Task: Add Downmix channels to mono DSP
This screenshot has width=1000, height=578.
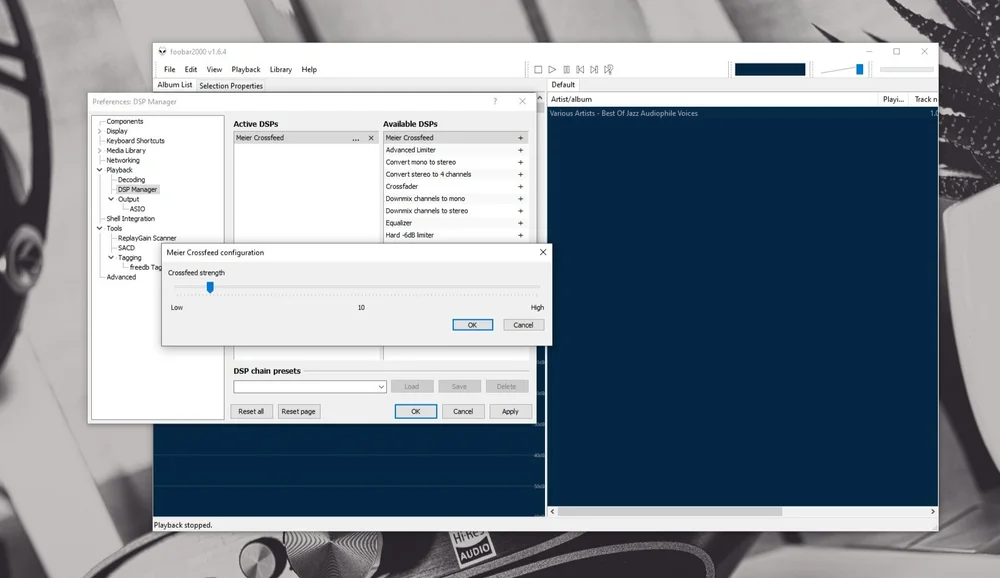Action: 520,198
